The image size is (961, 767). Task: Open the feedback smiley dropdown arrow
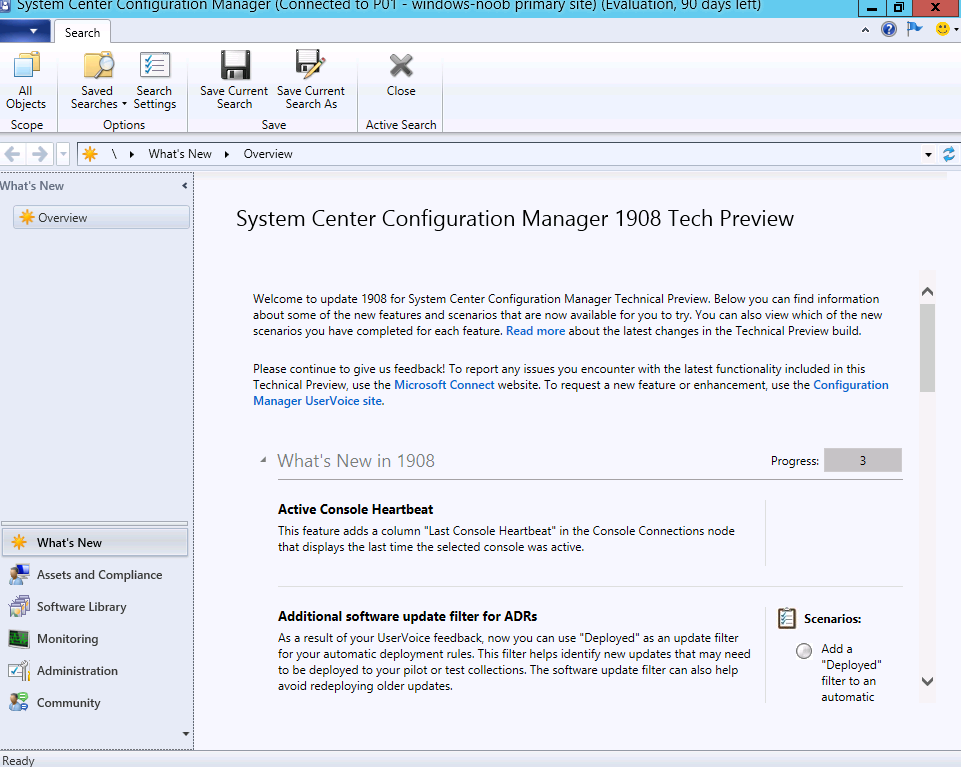click(956, 29)
